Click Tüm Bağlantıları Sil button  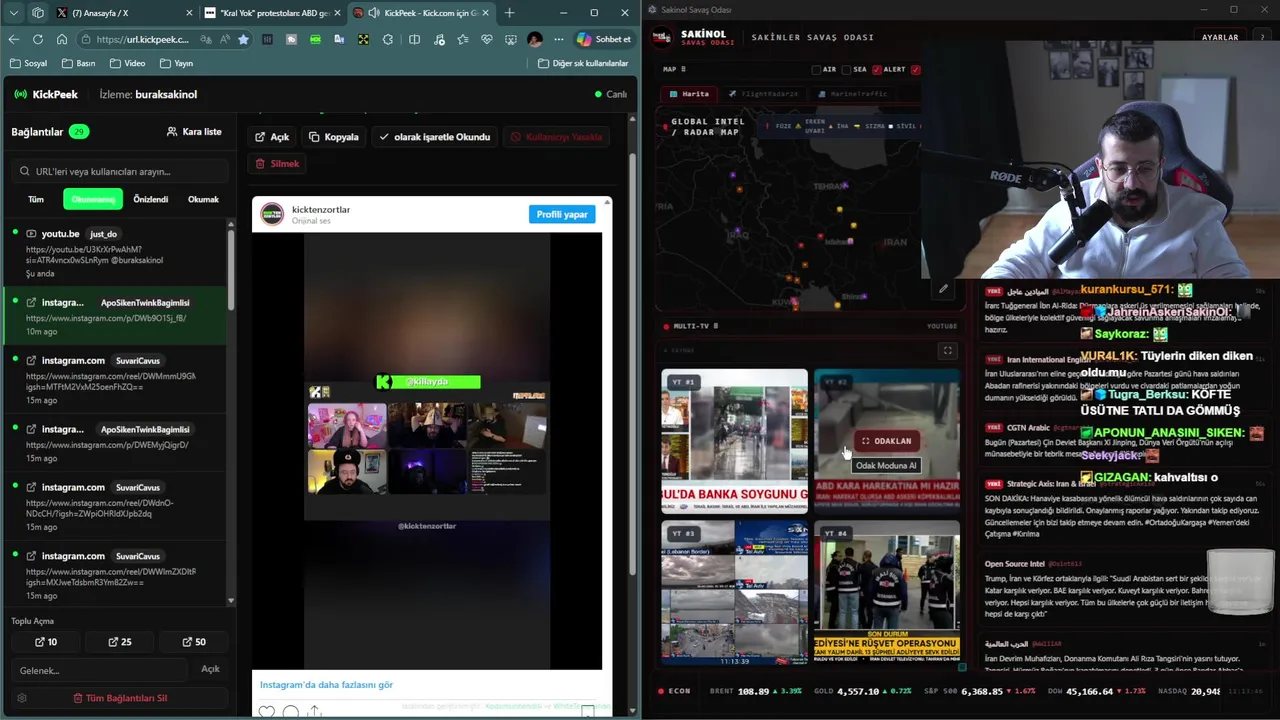click(x=120, y=698)
